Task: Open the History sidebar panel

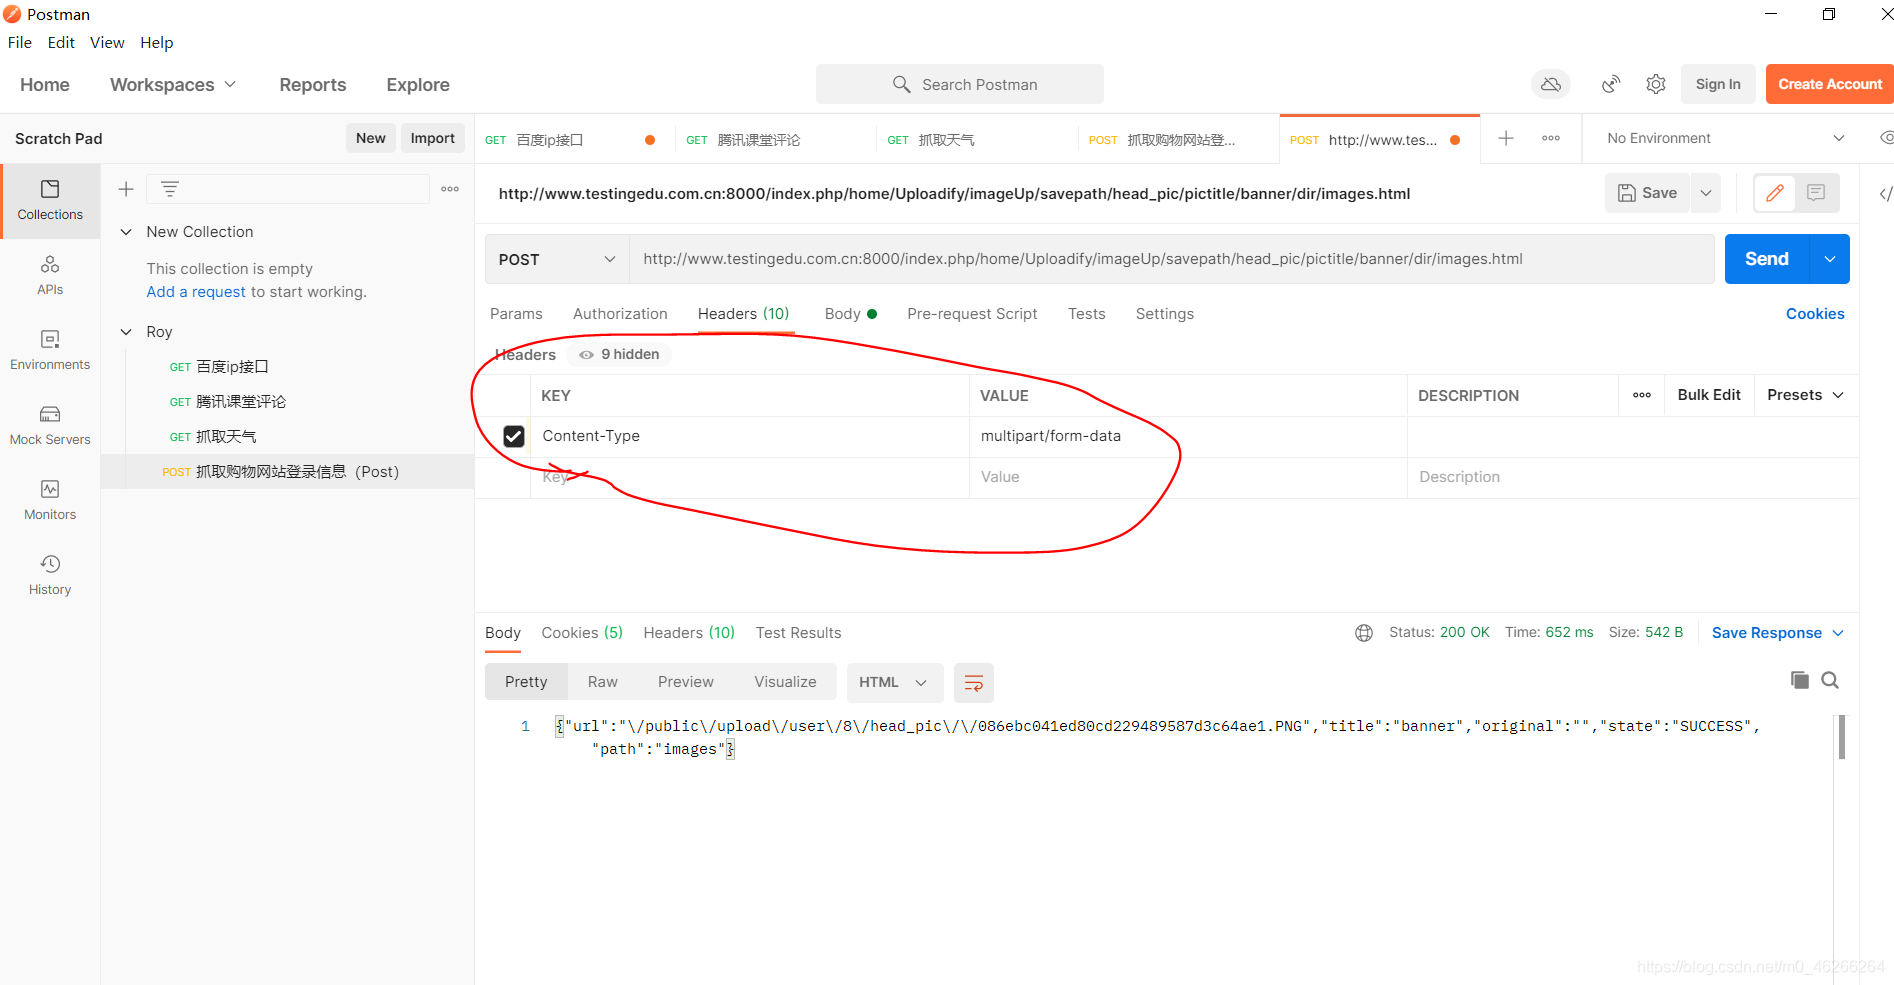Action: (x=50, y=576)
